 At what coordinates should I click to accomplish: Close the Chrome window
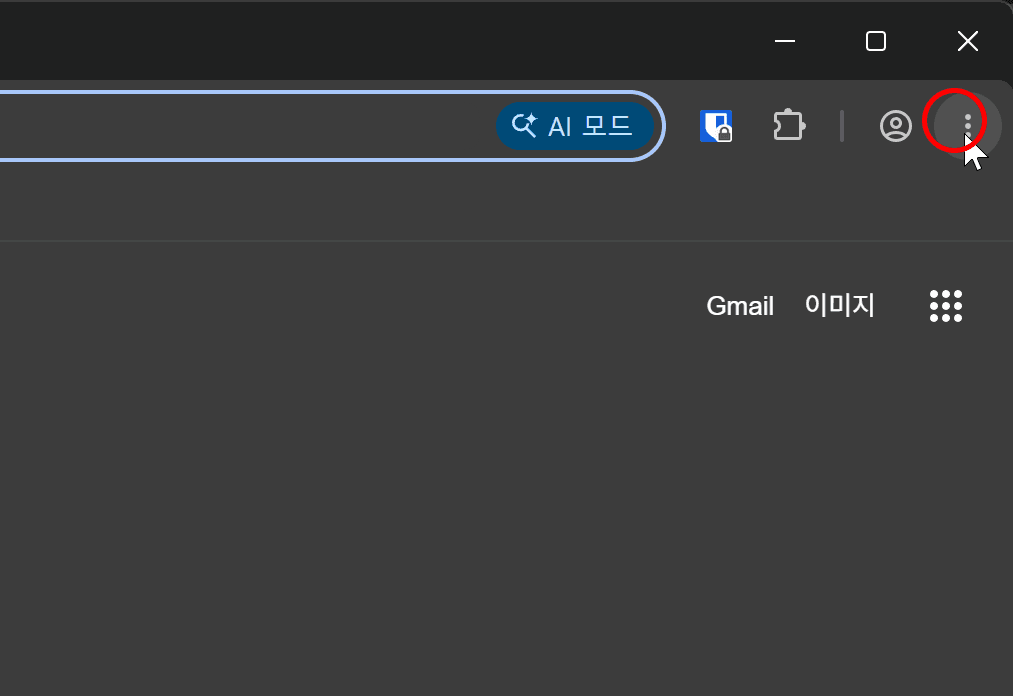point(967,41)
